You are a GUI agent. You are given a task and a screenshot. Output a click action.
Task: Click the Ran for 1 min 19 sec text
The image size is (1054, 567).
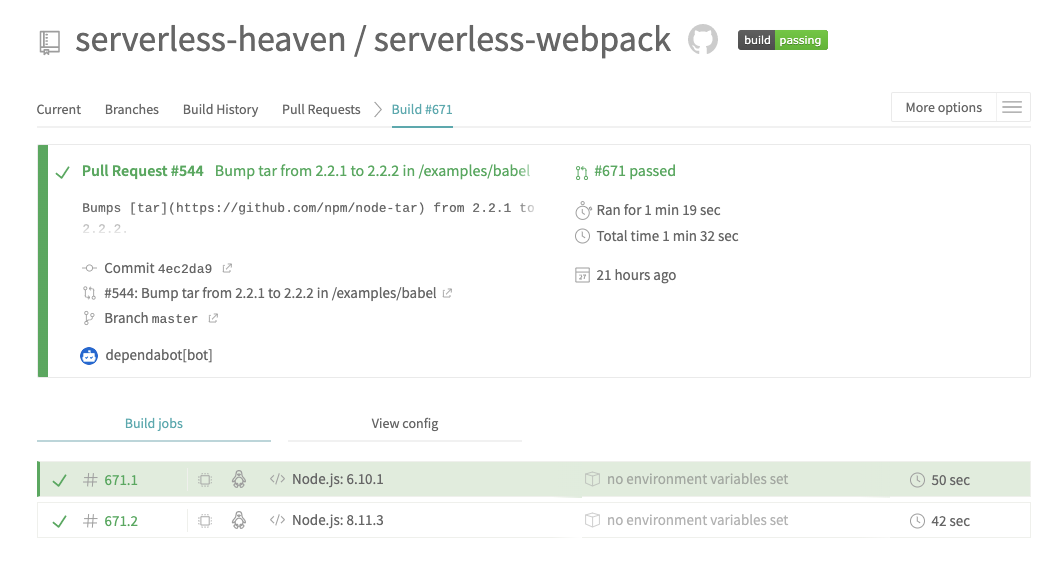(x=658, y=210)
